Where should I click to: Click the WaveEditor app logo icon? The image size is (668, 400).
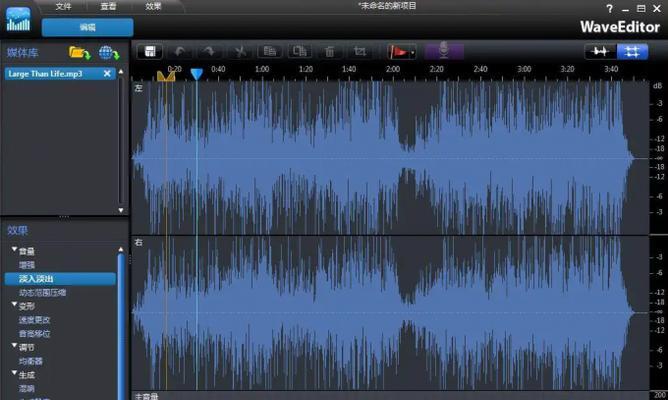[x=18, y=19]
